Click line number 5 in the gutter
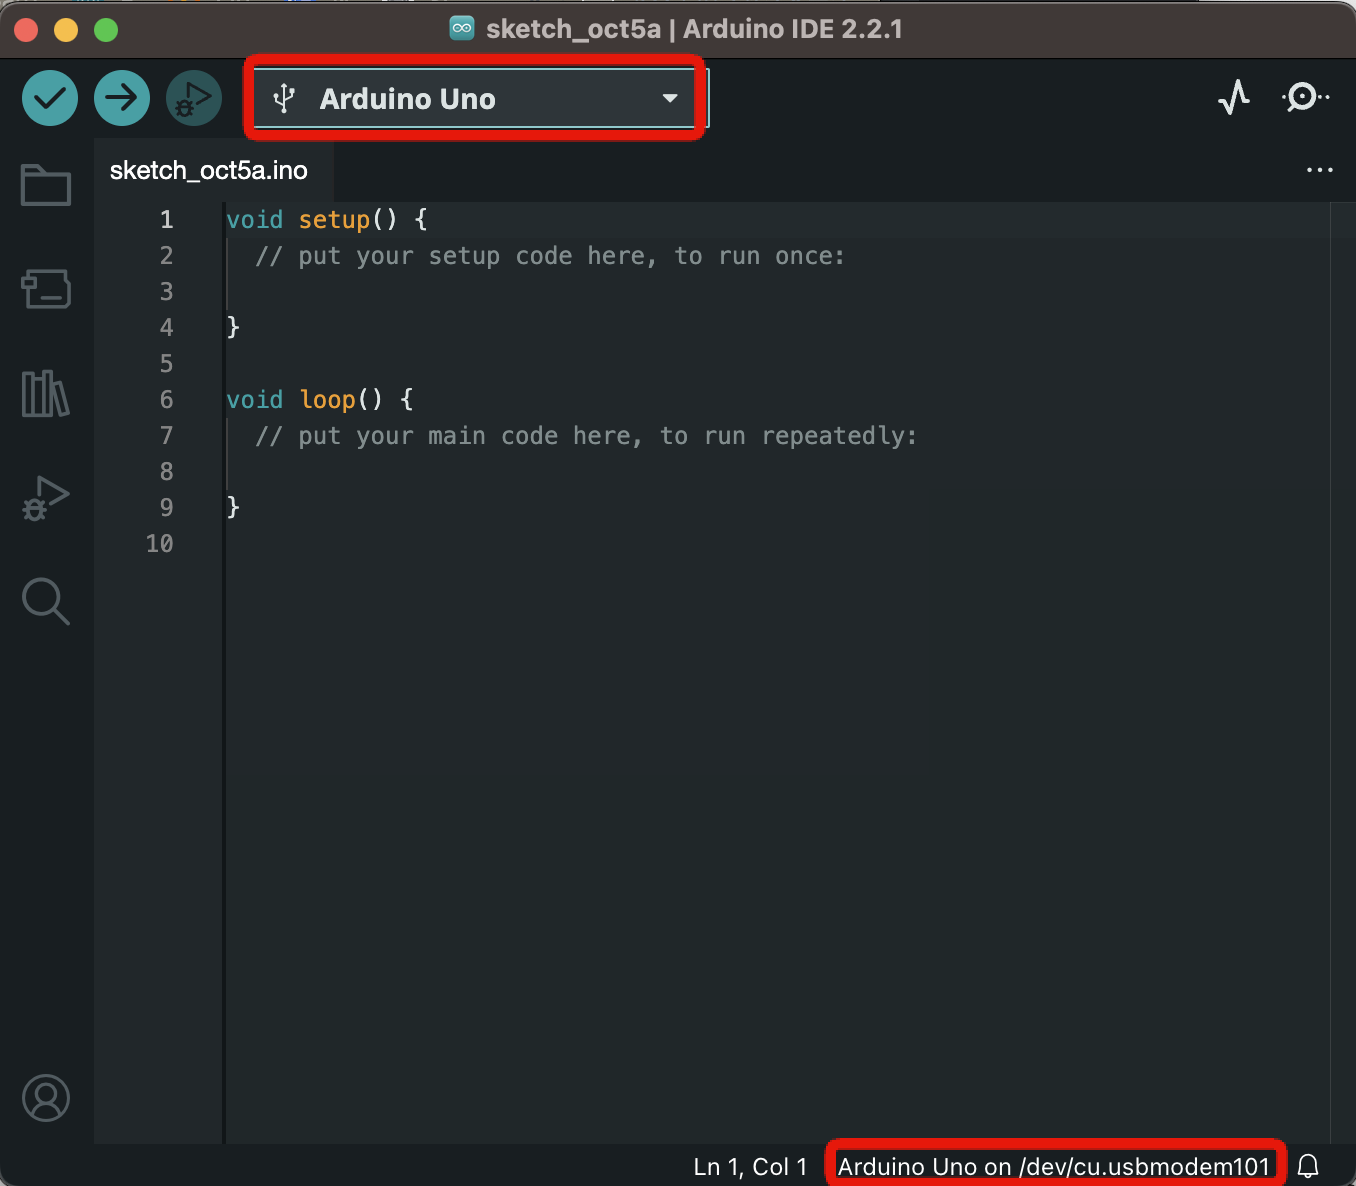Viewport: 1356px width, 1186px height. 166,364
